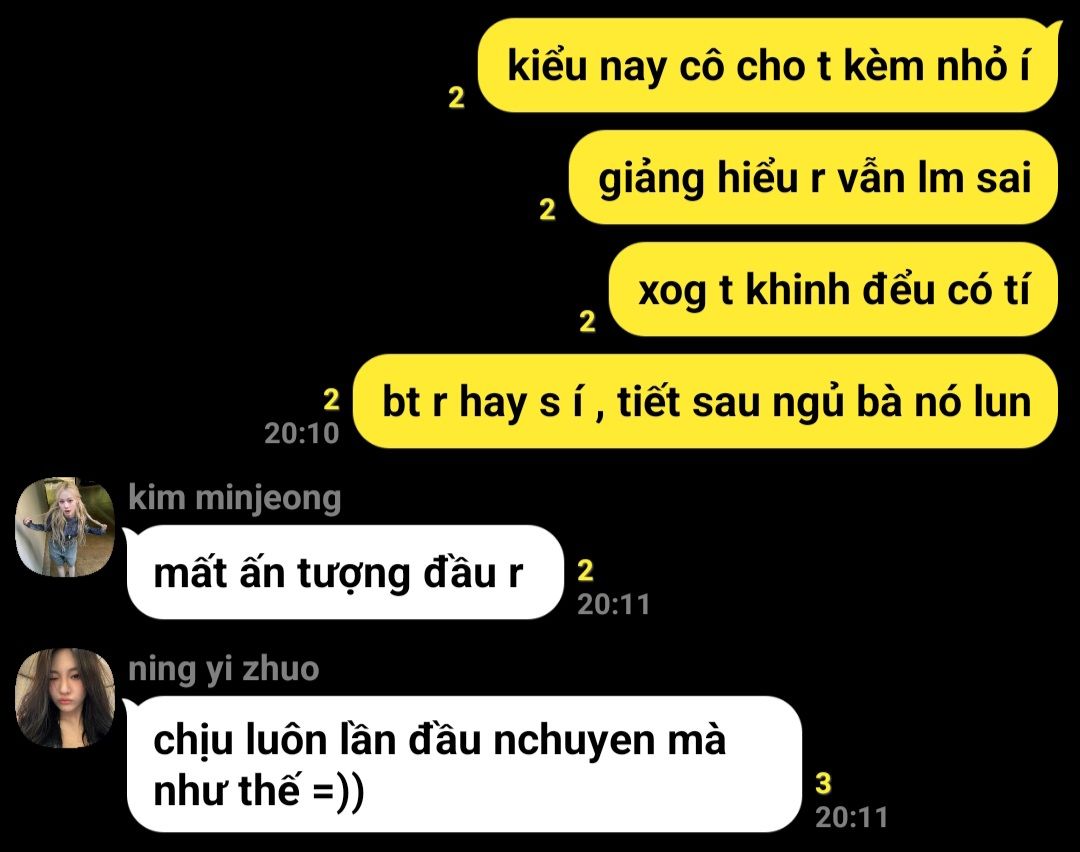Click unread count 2 beside 'giảng hiểu' message

[x=547, y=209]
